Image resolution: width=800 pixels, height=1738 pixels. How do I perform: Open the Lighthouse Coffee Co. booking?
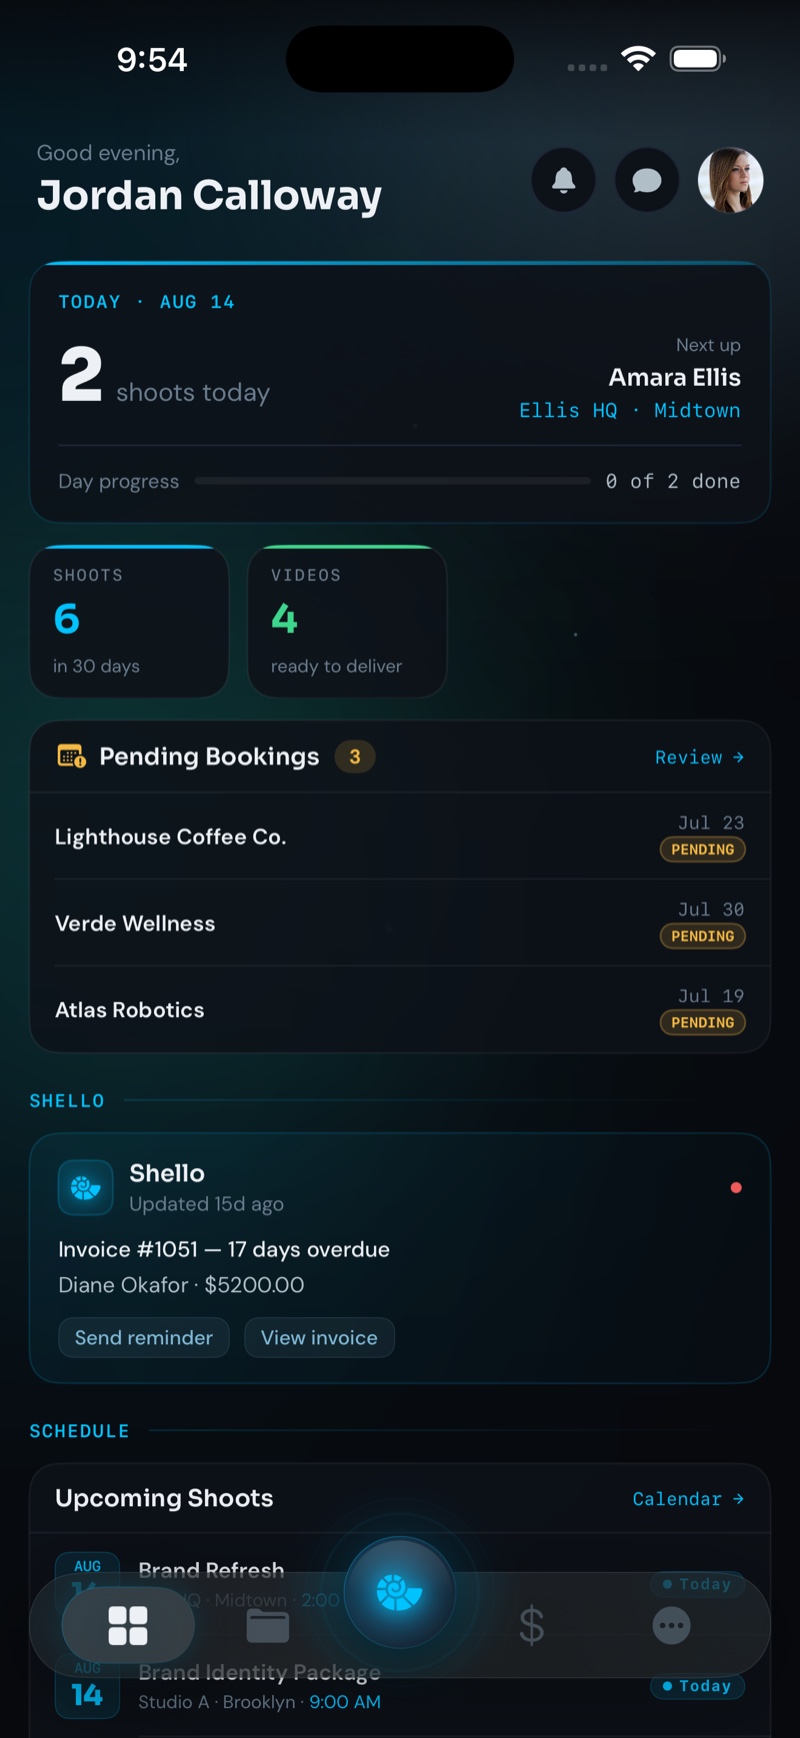pyautogui.click(x=400, y=836)
